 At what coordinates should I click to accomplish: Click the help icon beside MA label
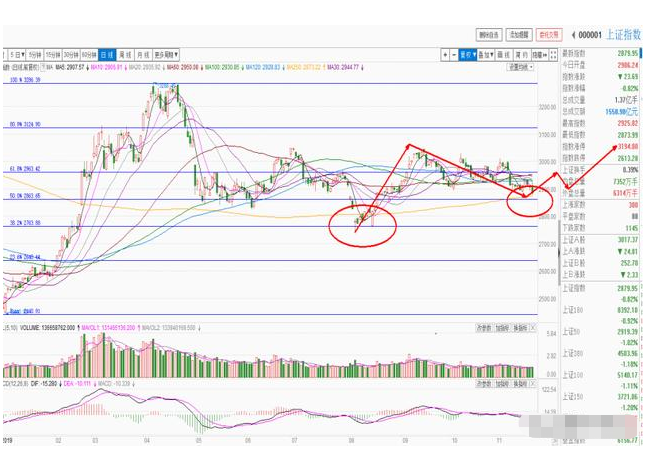point(43,67)
